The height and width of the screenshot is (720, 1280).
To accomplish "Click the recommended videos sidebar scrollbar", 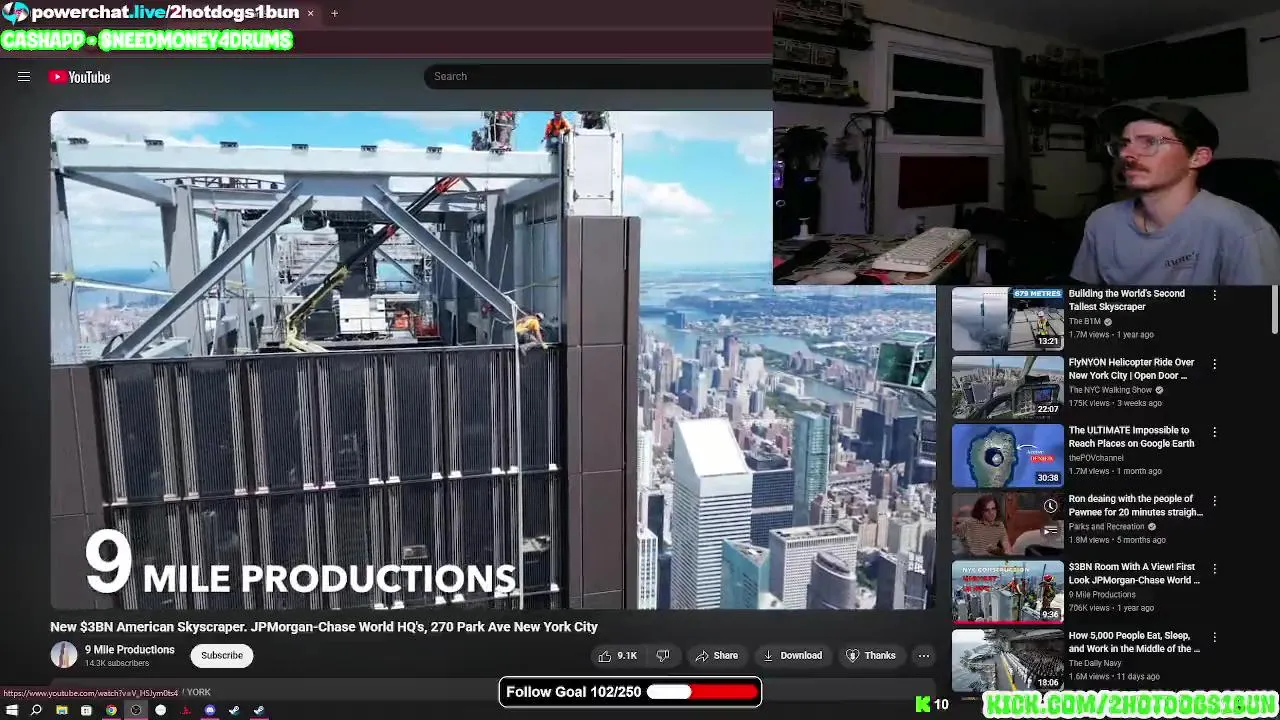I will 1274,310.
